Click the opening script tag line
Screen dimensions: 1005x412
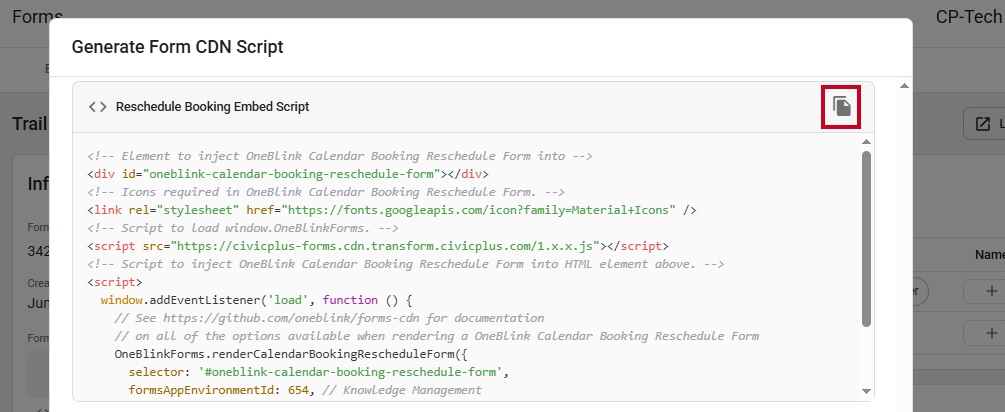tap(115, 281)
